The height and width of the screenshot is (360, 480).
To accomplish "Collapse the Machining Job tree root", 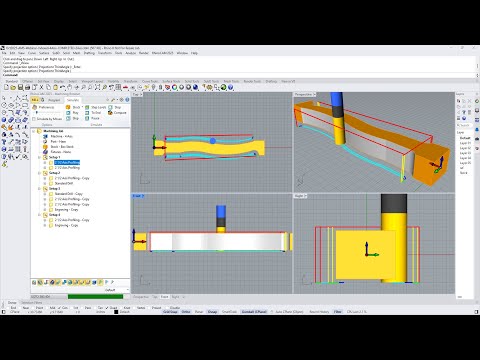I will click(x=34, y=131).
